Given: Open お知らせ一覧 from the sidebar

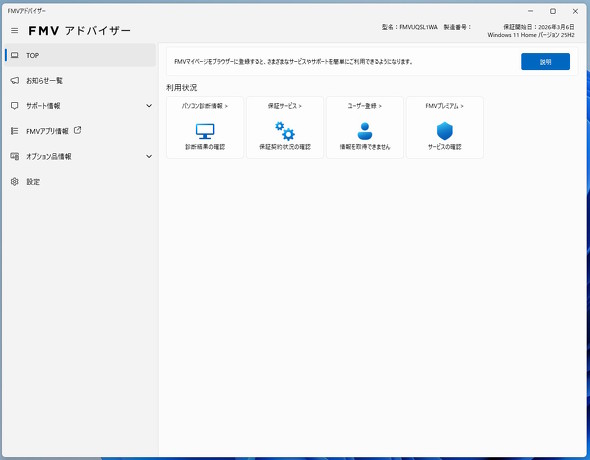Looking at the screenshot, I should pyautogui.click(x=80, y=80).
